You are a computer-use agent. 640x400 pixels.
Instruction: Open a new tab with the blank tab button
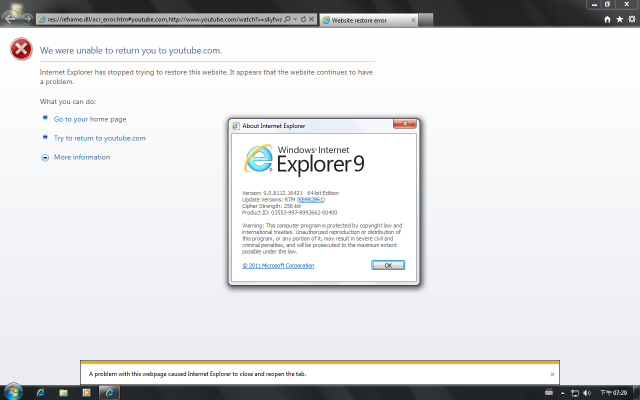point(426,20)
